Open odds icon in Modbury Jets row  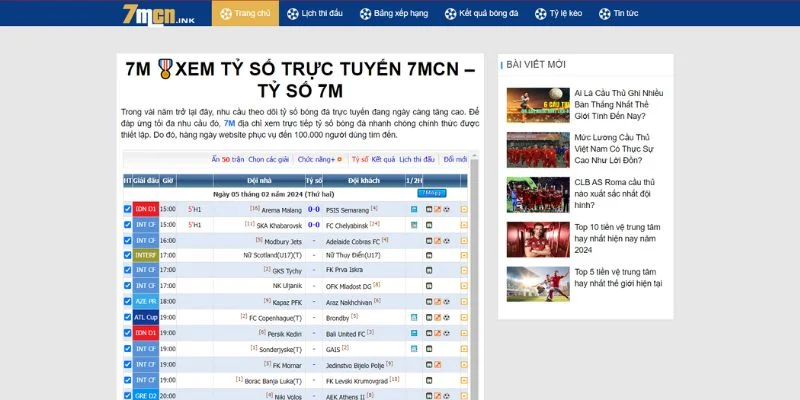pyautogui.click(x=437, y=241)
